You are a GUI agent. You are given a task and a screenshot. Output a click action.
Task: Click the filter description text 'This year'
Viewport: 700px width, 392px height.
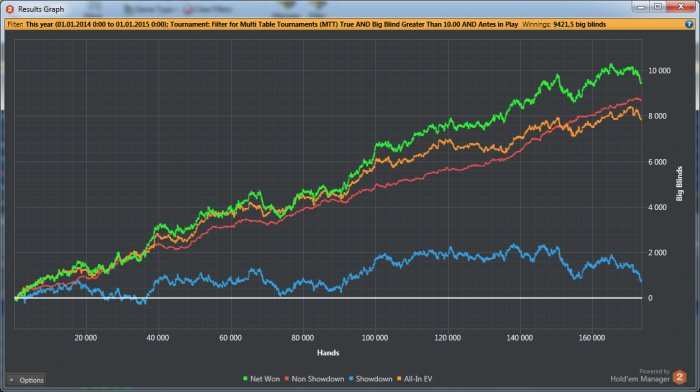pyautogui.click(x=39, y=25)
